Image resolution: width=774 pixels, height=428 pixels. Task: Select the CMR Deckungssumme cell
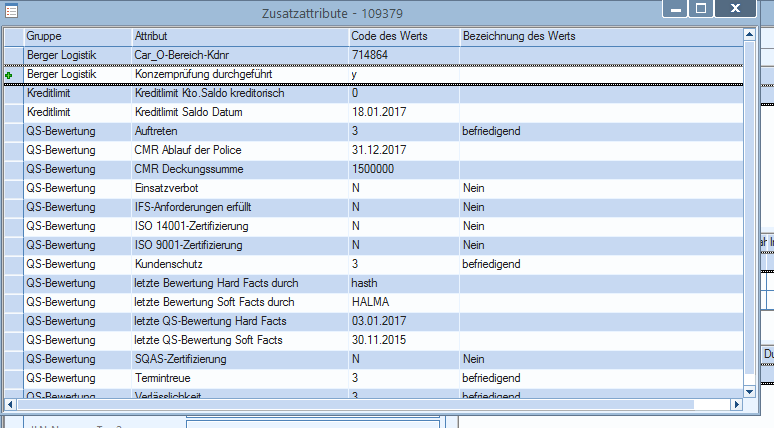click(240, 169)
